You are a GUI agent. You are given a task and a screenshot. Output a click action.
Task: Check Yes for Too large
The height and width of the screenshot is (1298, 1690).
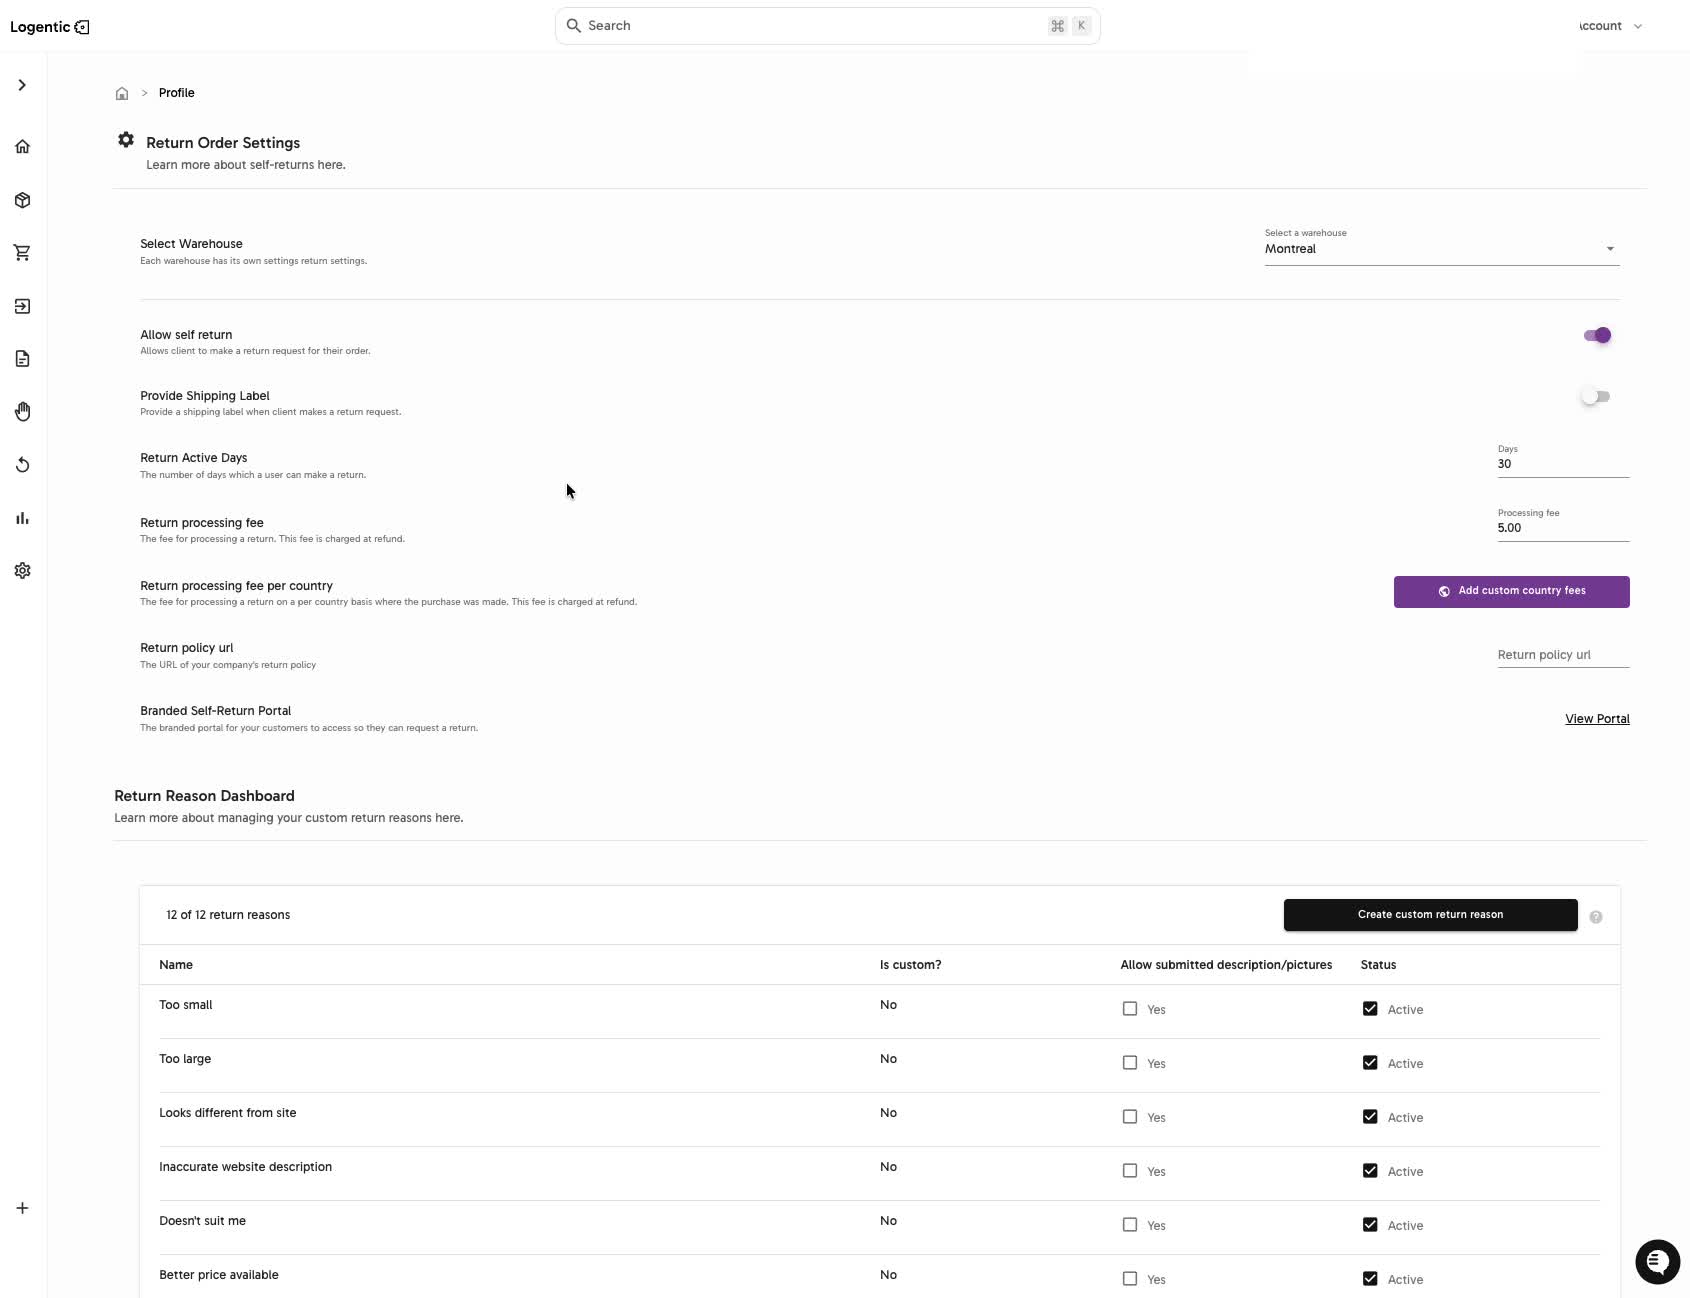click(1130, 1063)
